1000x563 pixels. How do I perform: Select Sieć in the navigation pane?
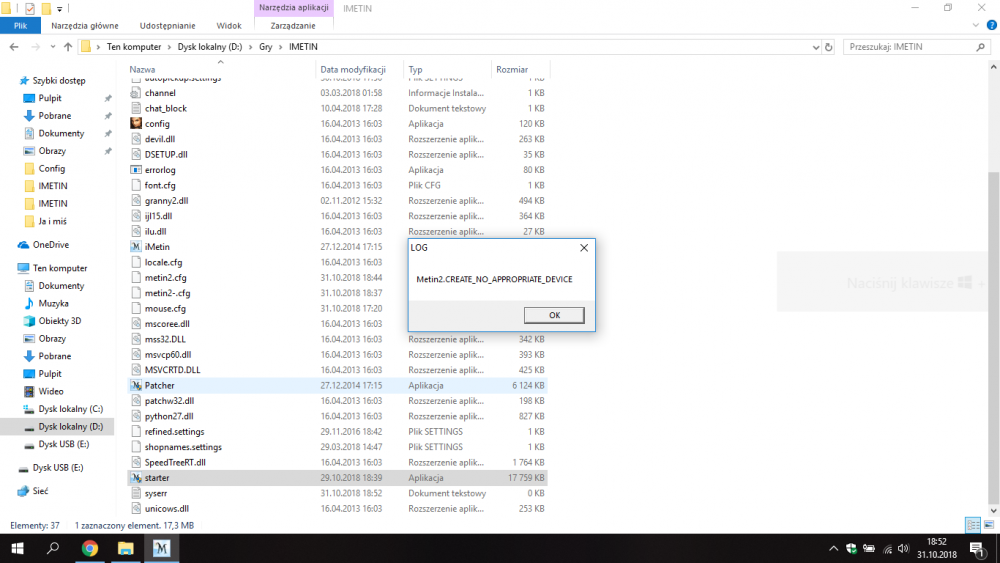tap(40, 491)
